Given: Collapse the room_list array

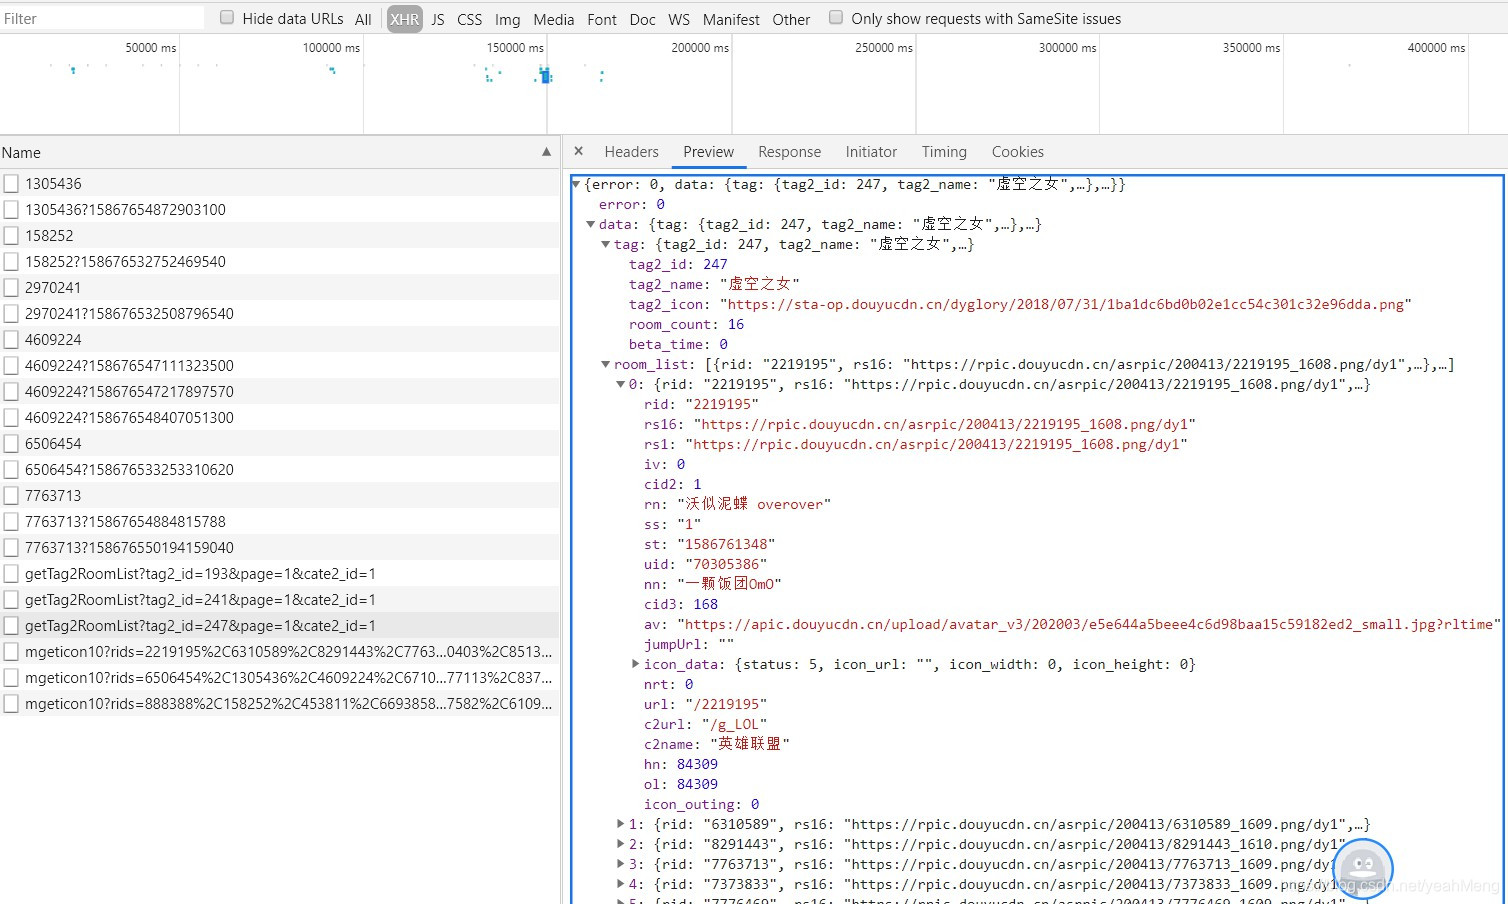Looking at the screenshot, I should click(605, 364).
